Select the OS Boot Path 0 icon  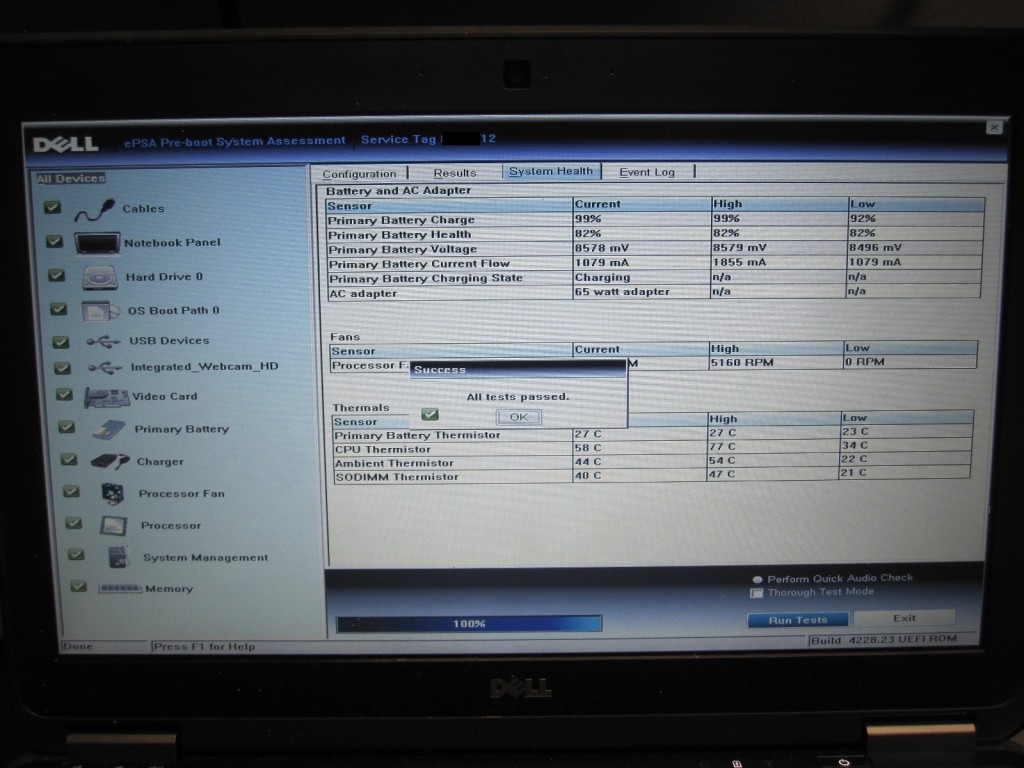pos(101,311)
